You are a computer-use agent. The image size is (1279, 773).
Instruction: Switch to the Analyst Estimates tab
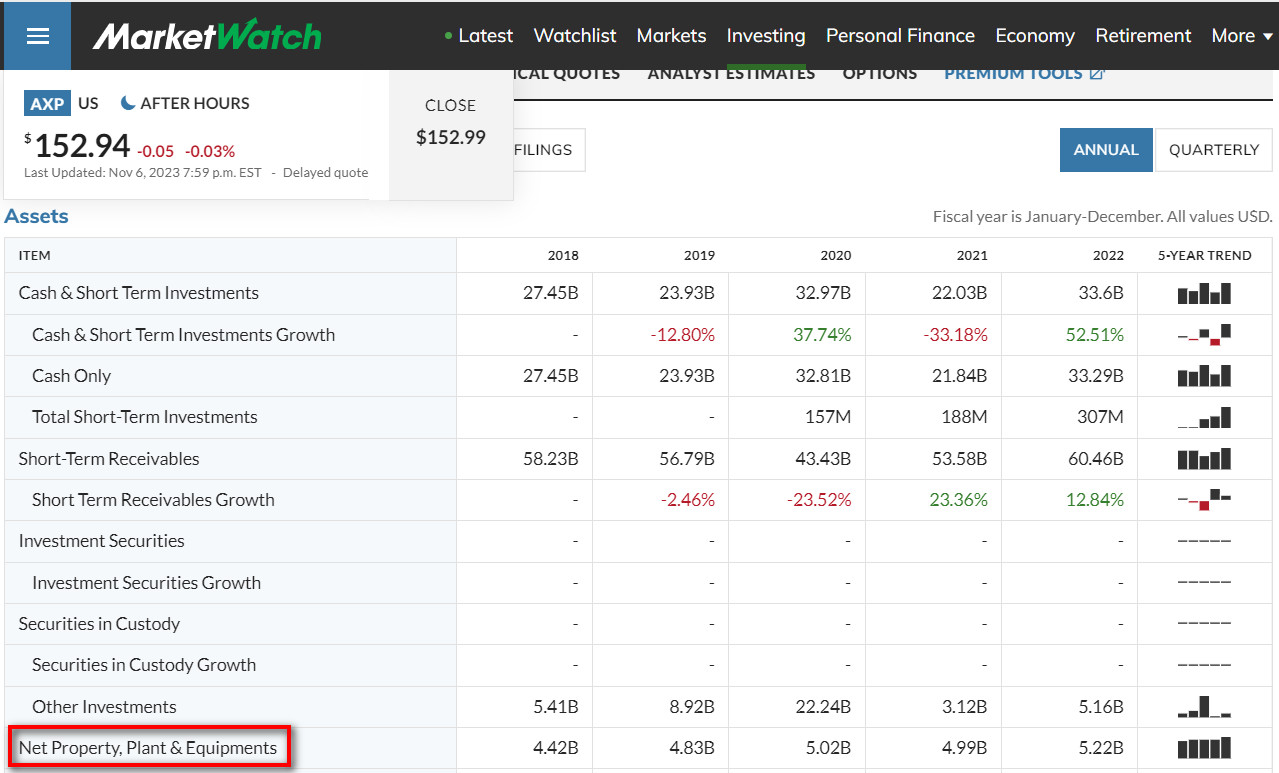(x=731, y=74)
